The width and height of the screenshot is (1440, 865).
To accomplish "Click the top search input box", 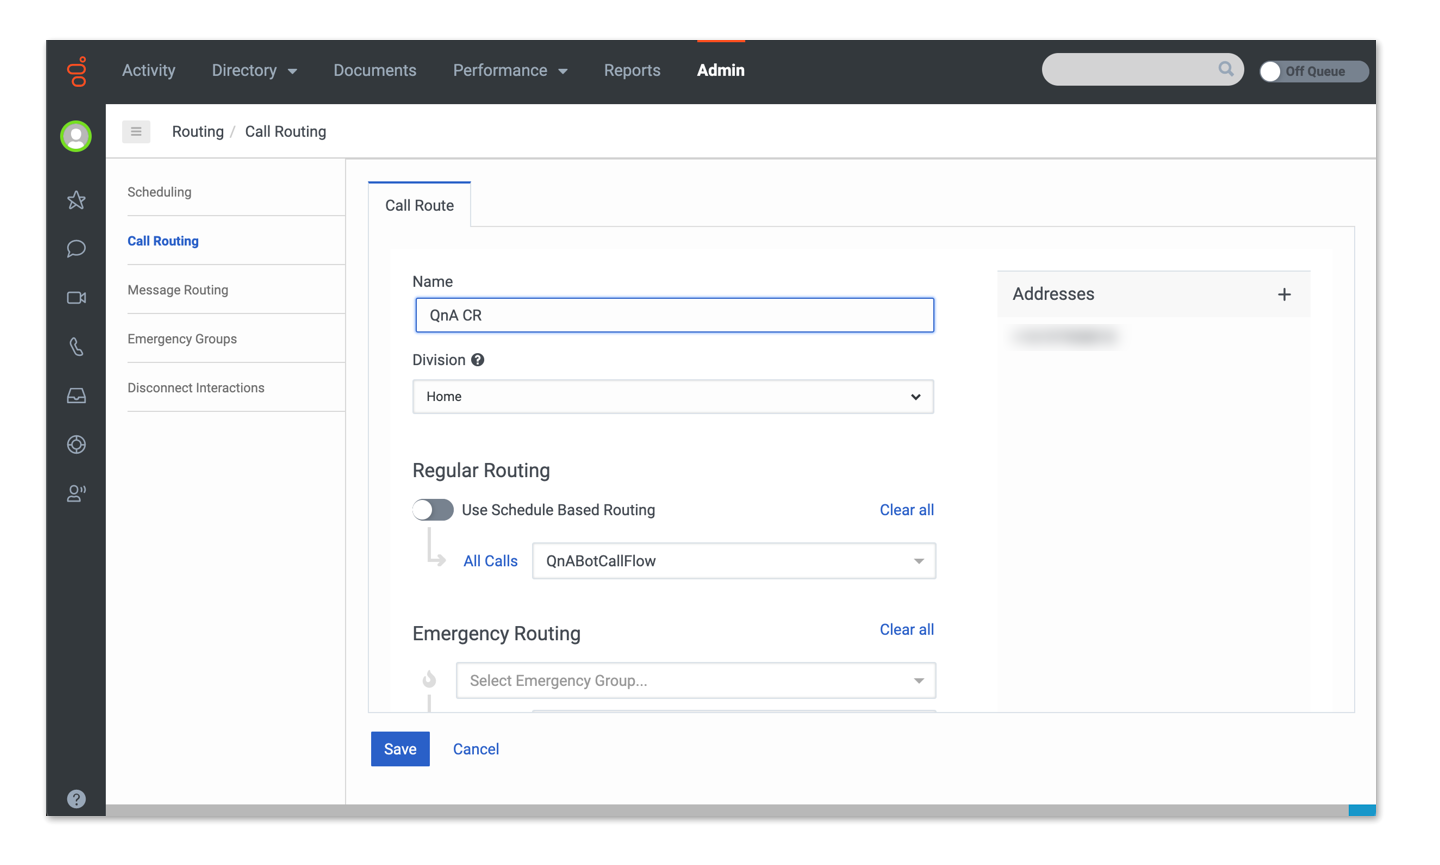I will 1143,69.
